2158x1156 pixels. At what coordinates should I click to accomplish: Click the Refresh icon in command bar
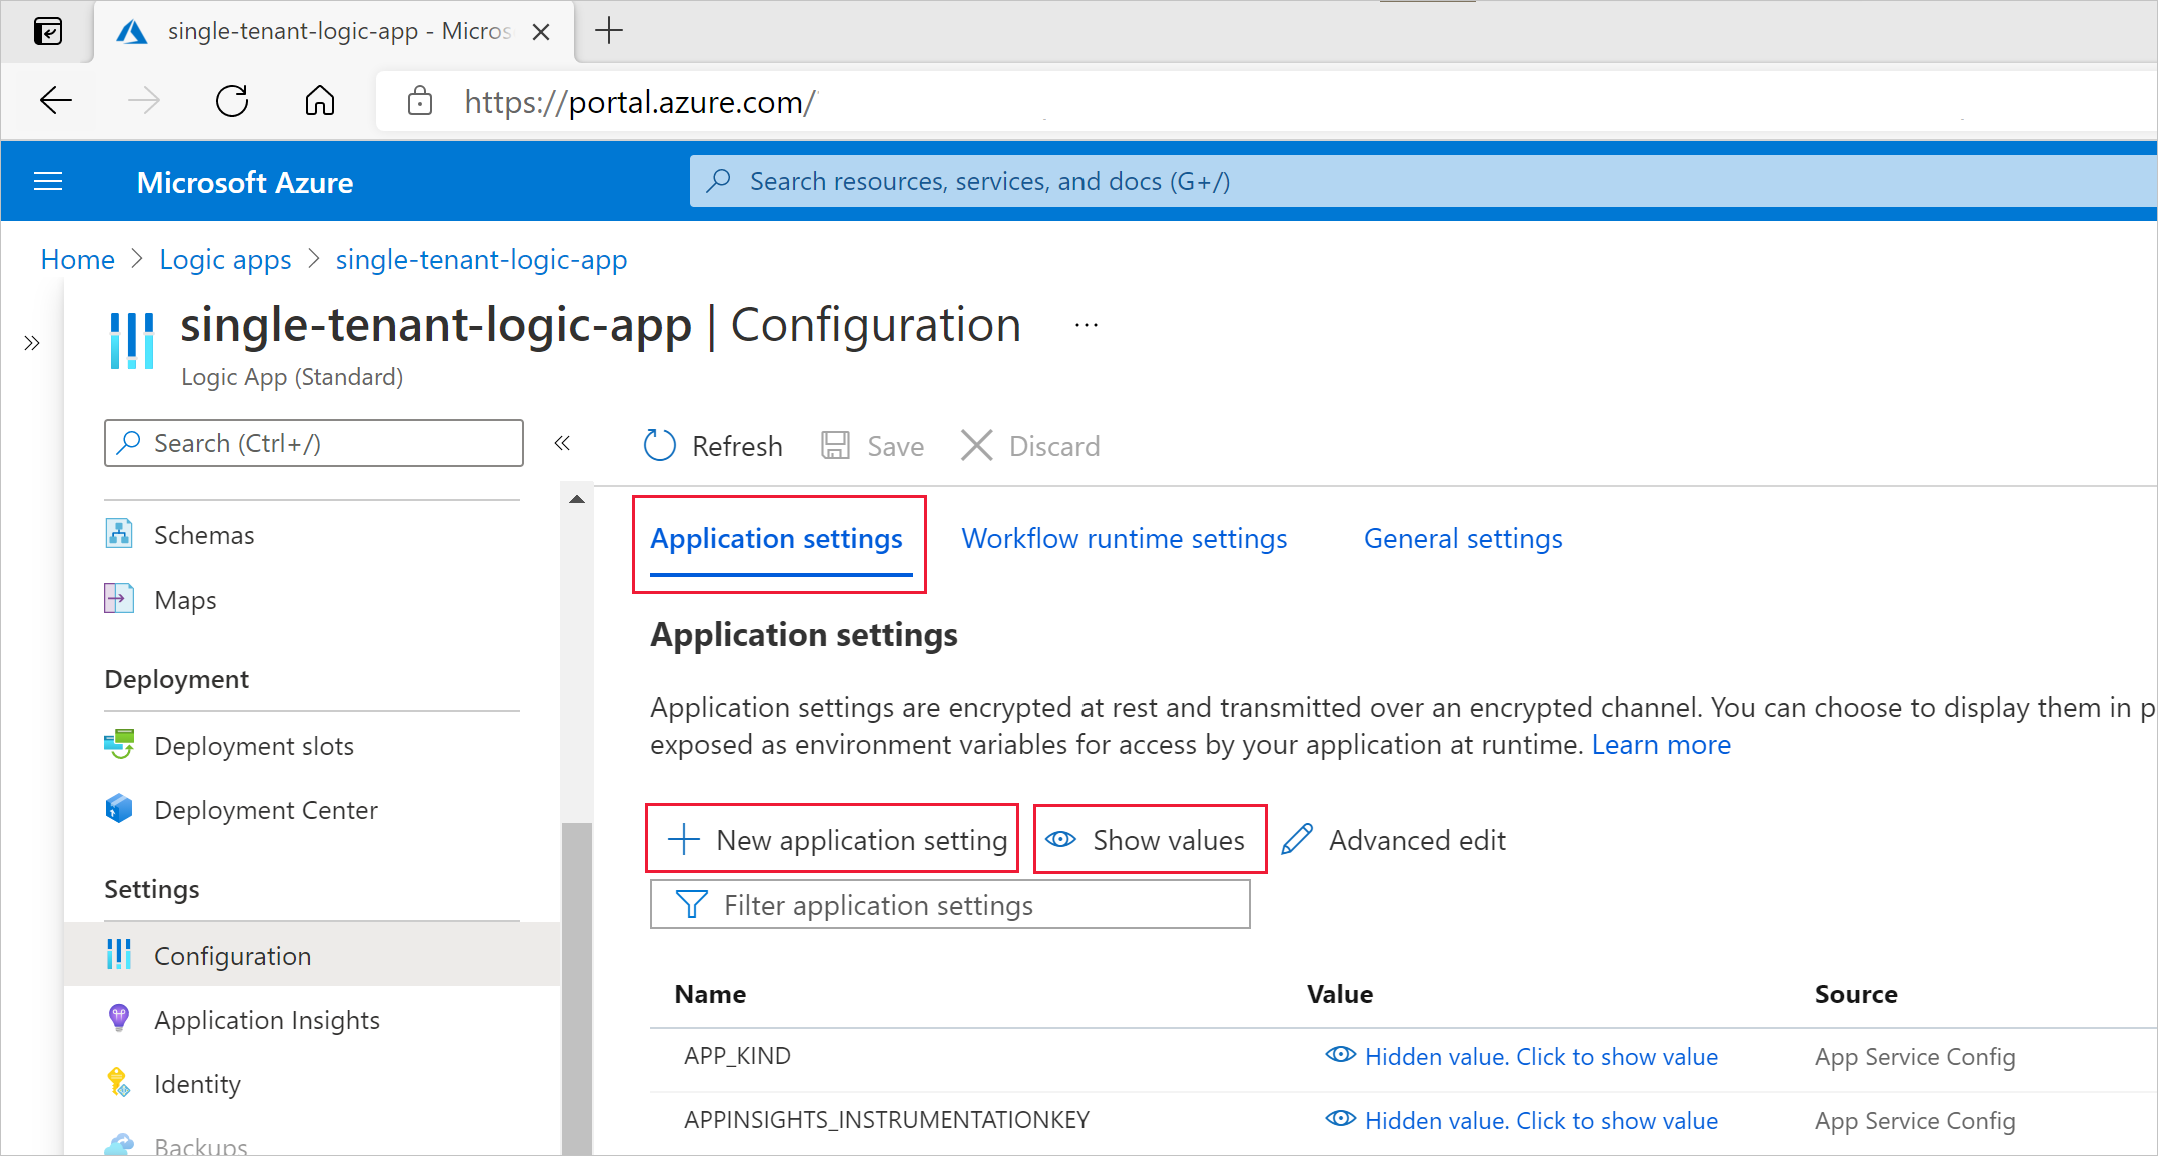coord(660,446)
